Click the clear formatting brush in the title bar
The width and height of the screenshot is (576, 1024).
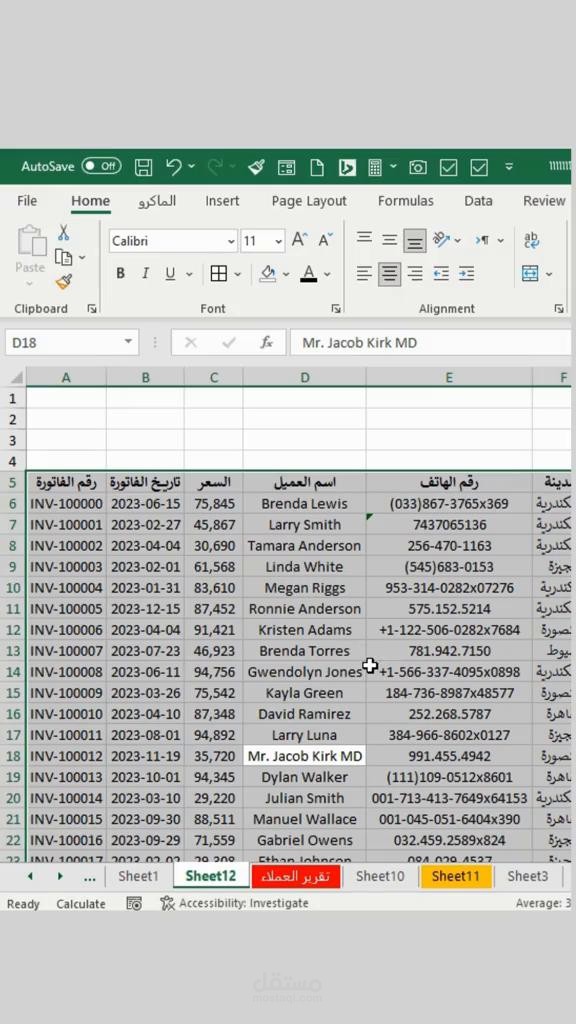pos(255,167)
